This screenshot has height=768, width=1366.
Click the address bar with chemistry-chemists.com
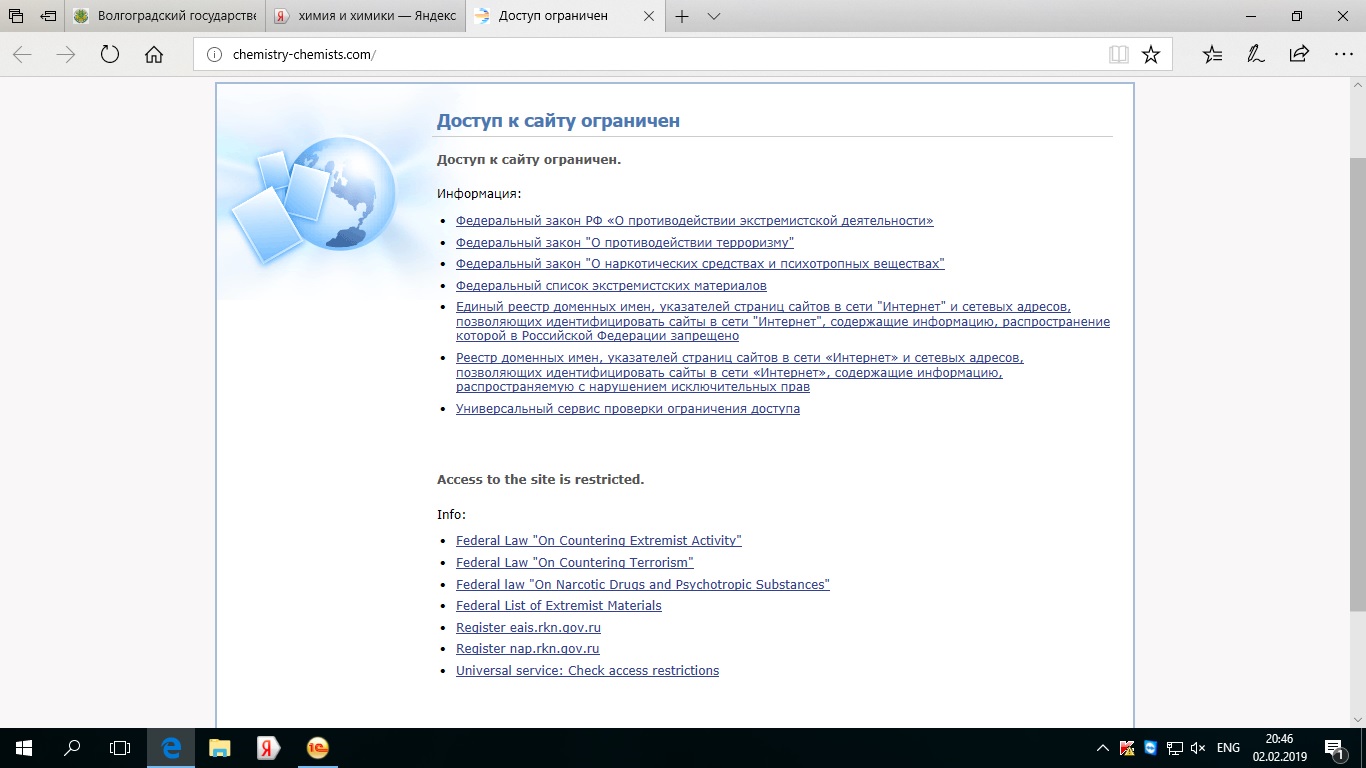tap(650, 55)
